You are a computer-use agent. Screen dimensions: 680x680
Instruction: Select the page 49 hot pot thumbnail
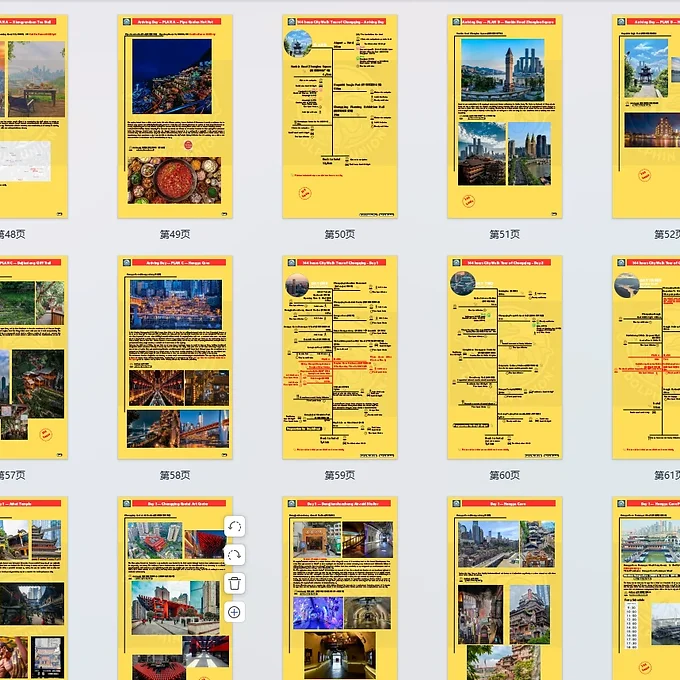tap(175, 116)
